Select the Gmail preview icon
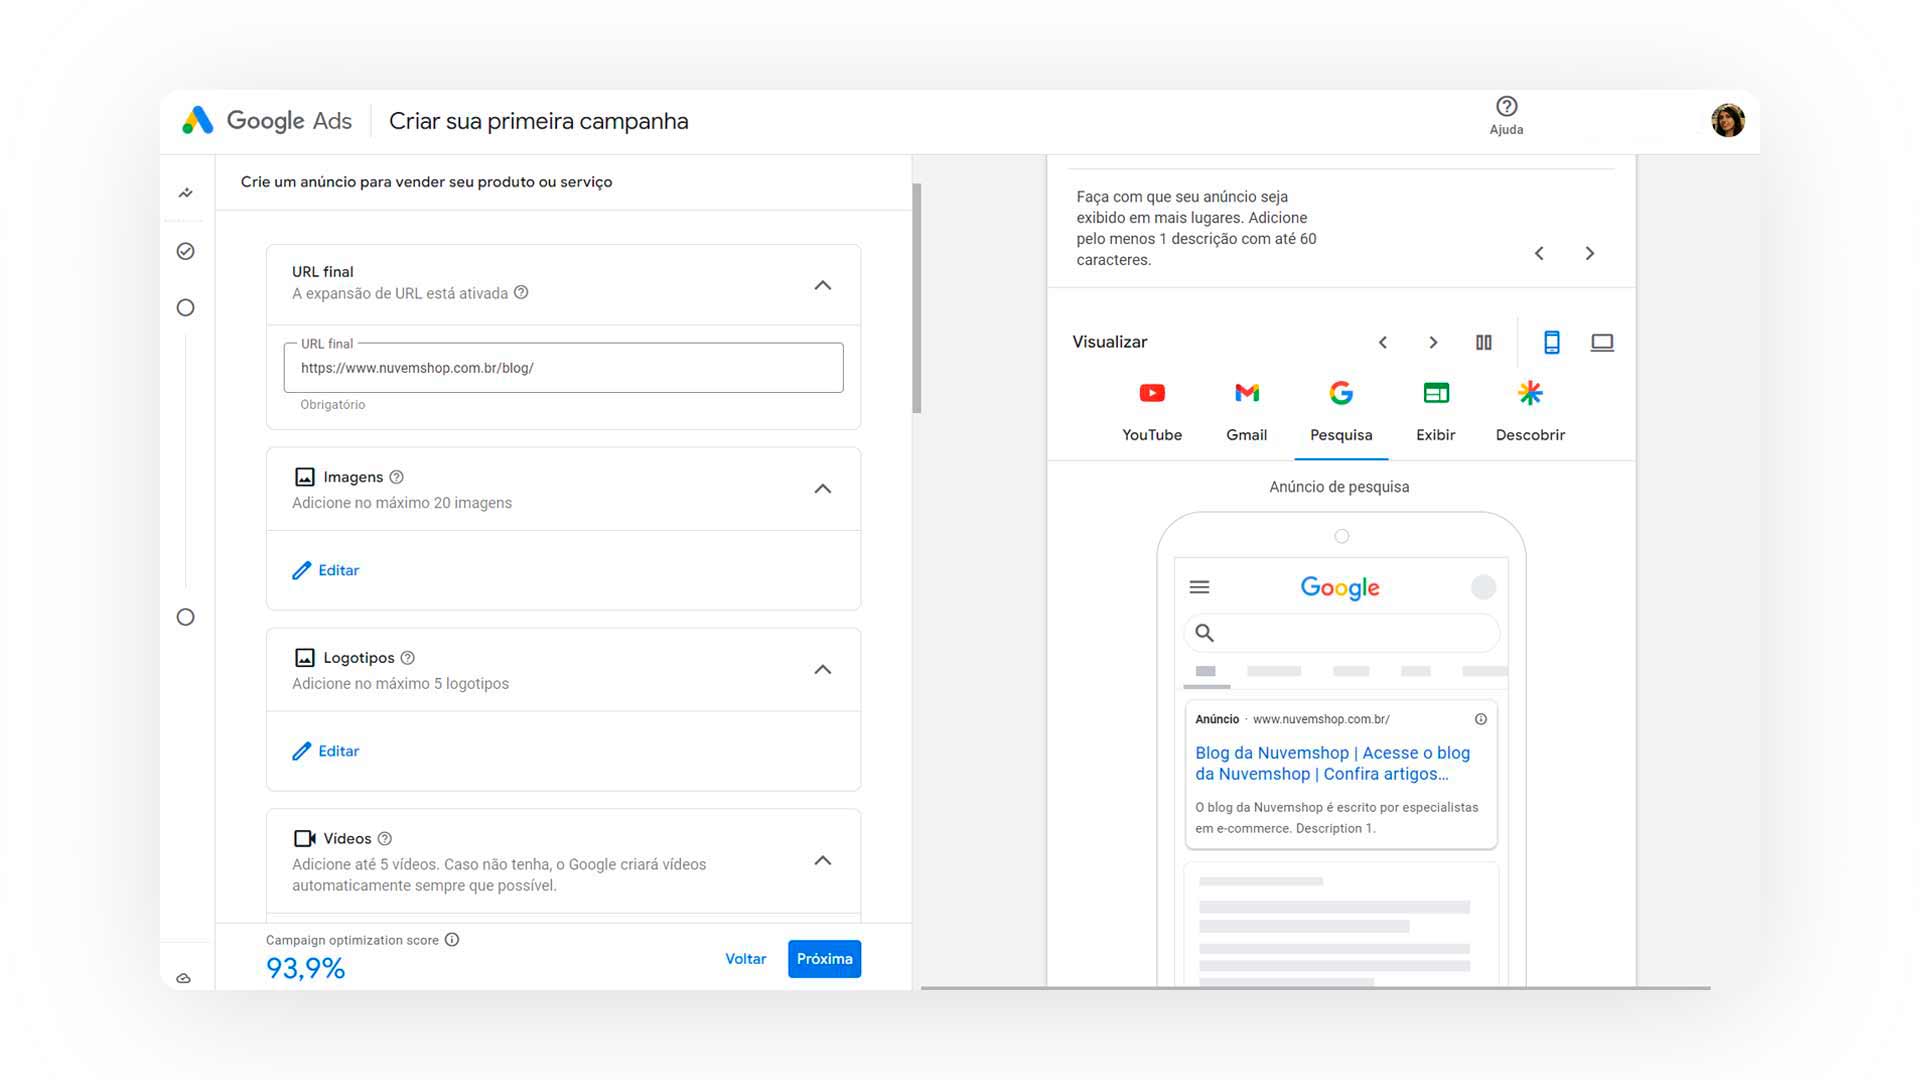1920x1080 pixels. pos(1246,392)
